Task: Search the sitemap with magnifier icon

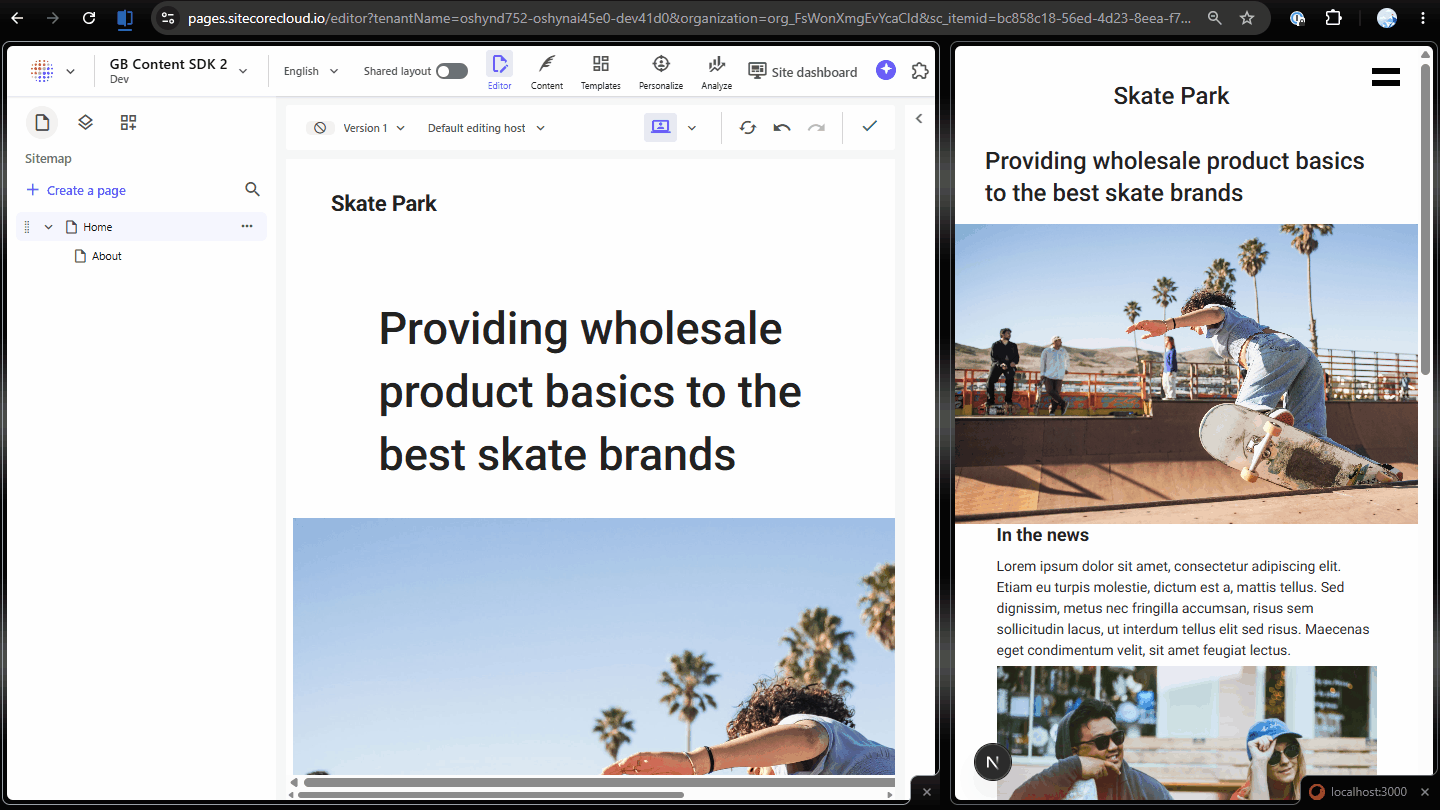Action: click(x=252, y=189)
